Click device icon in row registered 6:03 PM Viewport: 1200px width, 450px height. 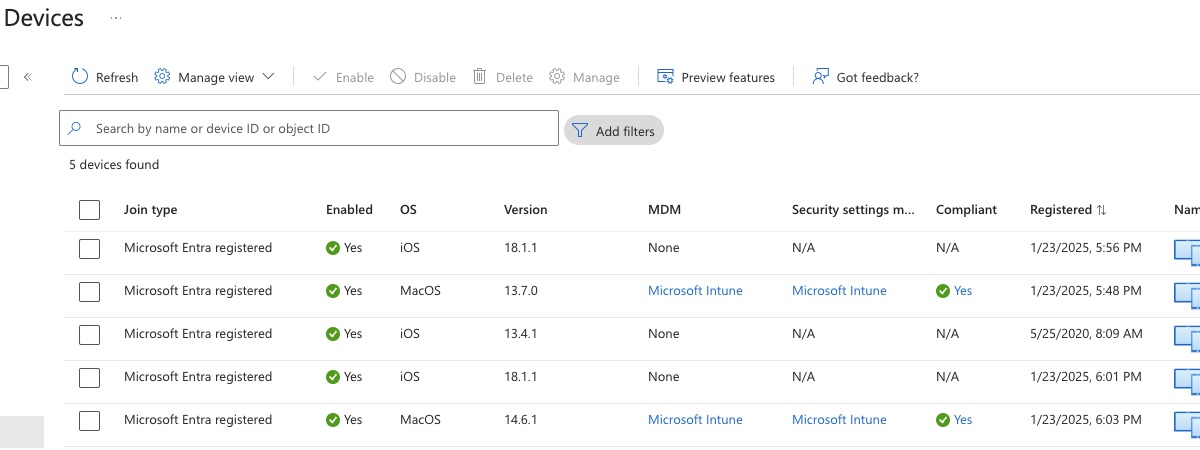pyautogui.click(x=1187, y=424)
